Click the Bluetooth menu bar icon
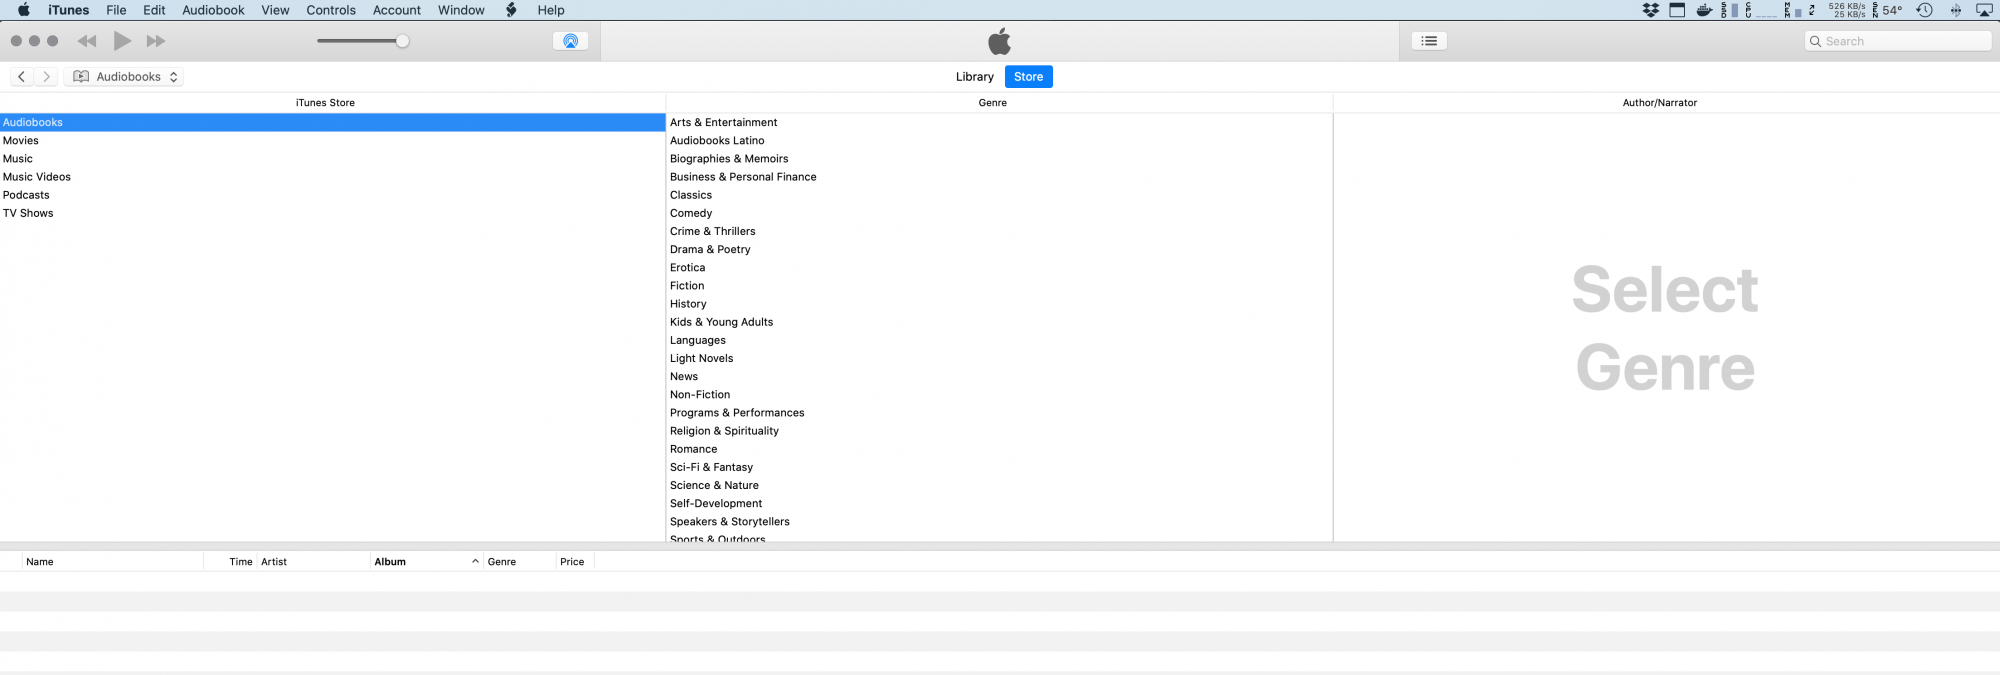 (1956, 10)
